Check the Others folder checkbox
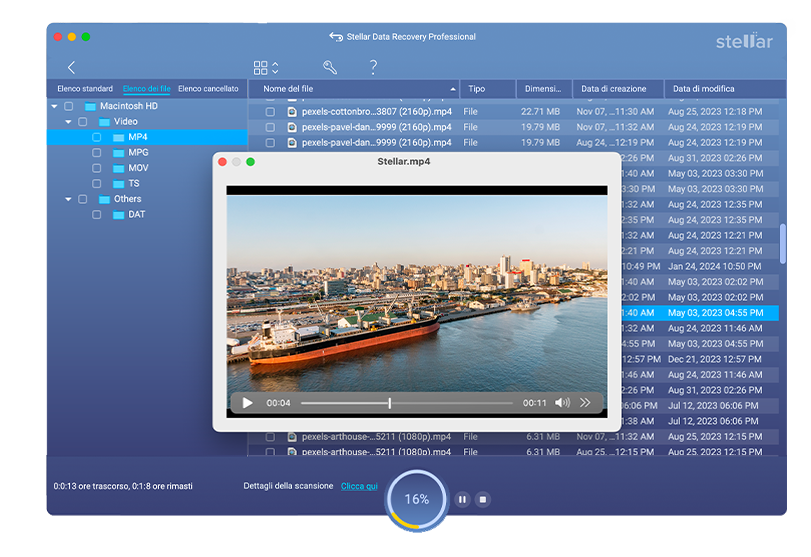The height and width of the screenshot is (557, 811). (x=82, y=200)
